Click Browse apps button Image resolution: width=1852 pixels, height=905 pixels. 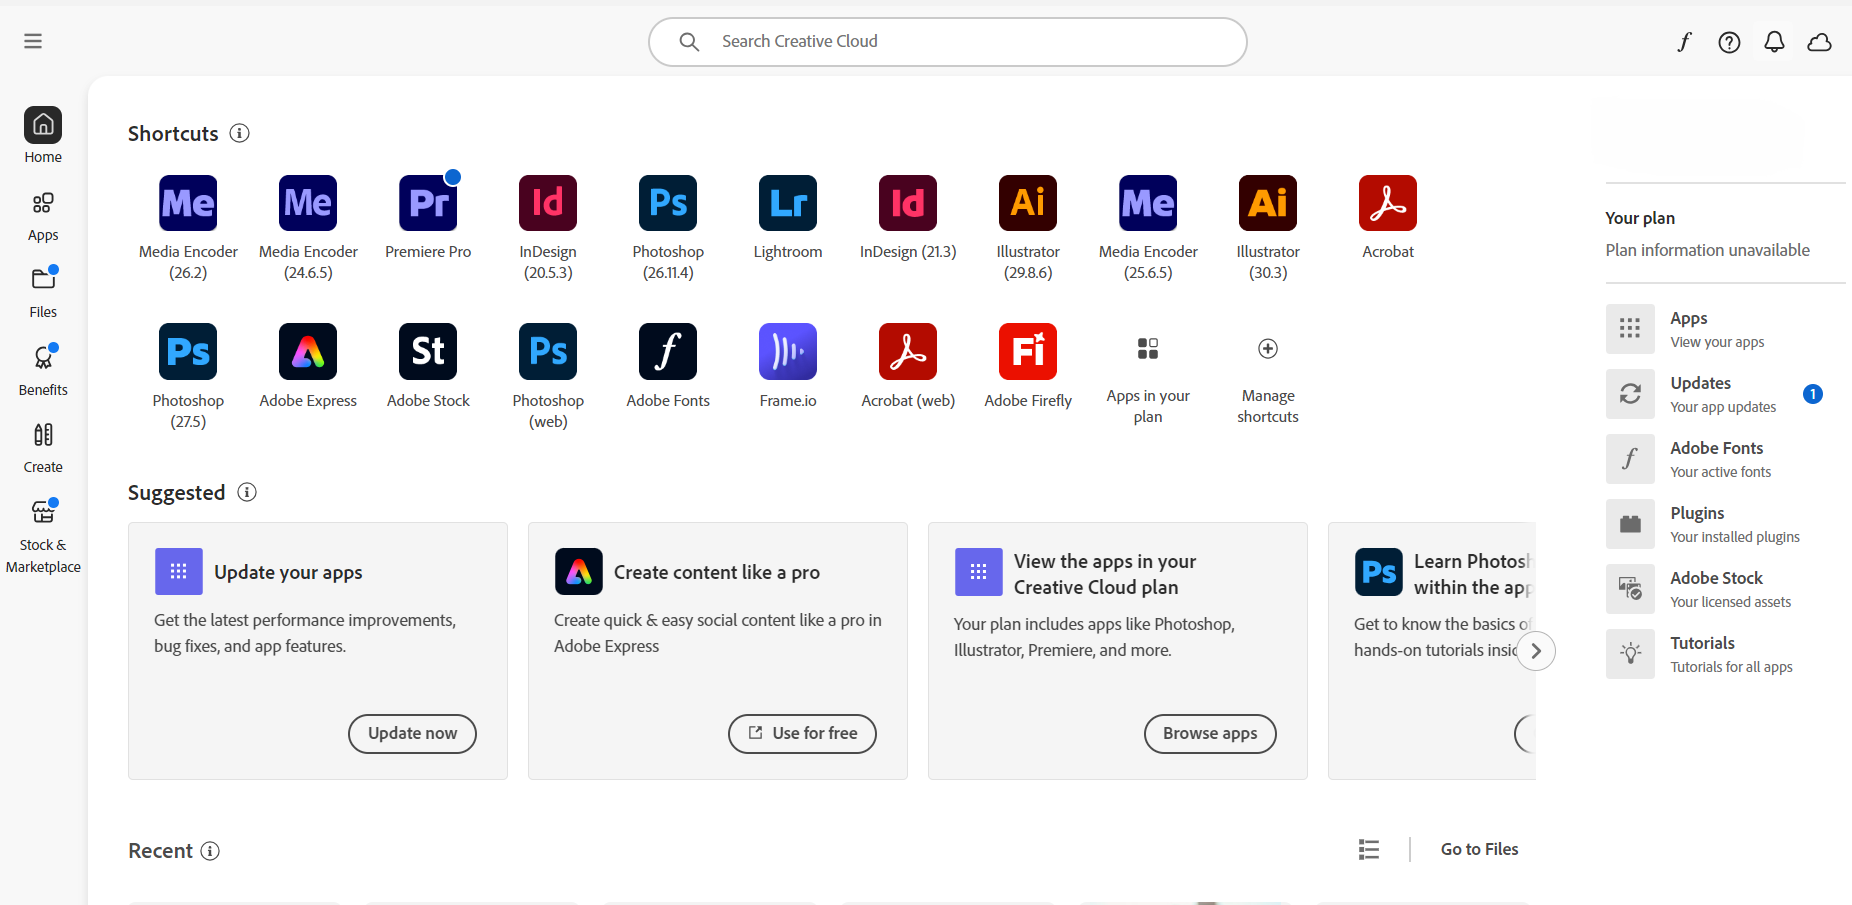click(1210, 733)
